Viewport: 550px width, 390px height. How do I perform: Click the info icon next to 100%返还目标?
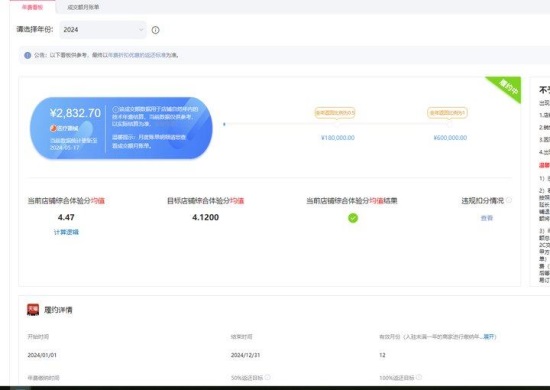tap(419, 377)
